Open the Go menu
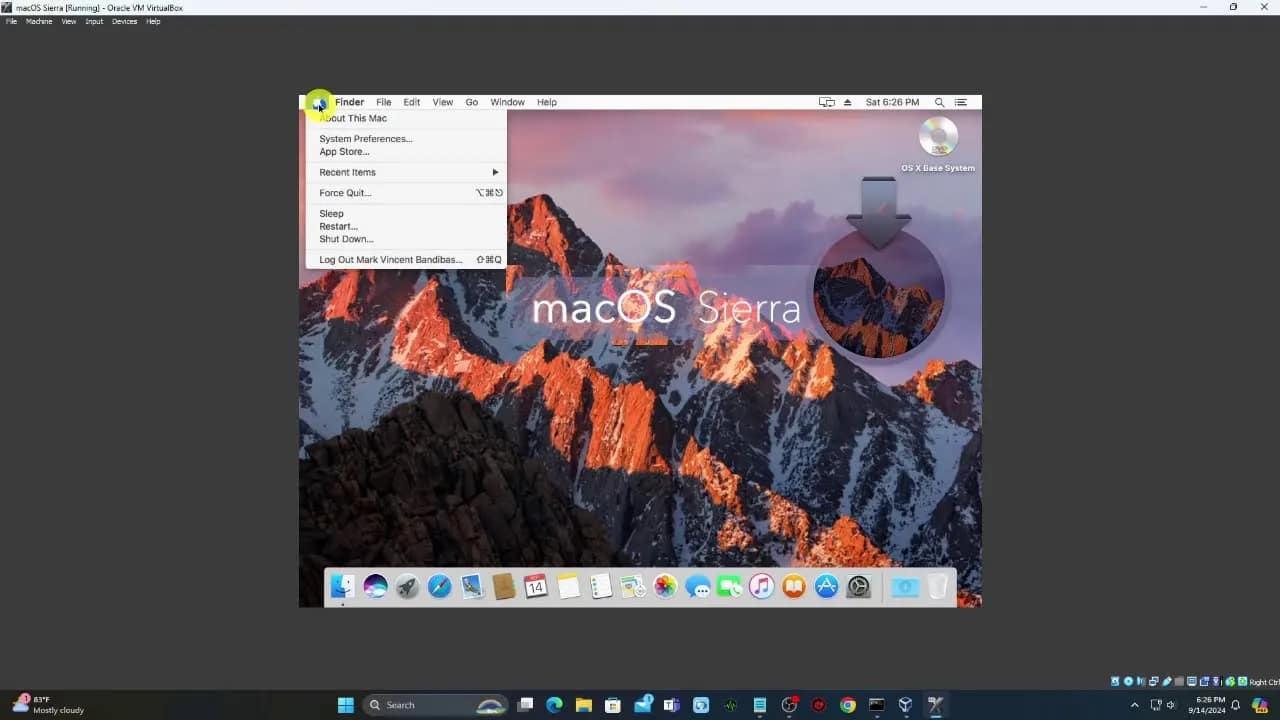The width and height of the screenshot is (1280, 720). point(471,102)
